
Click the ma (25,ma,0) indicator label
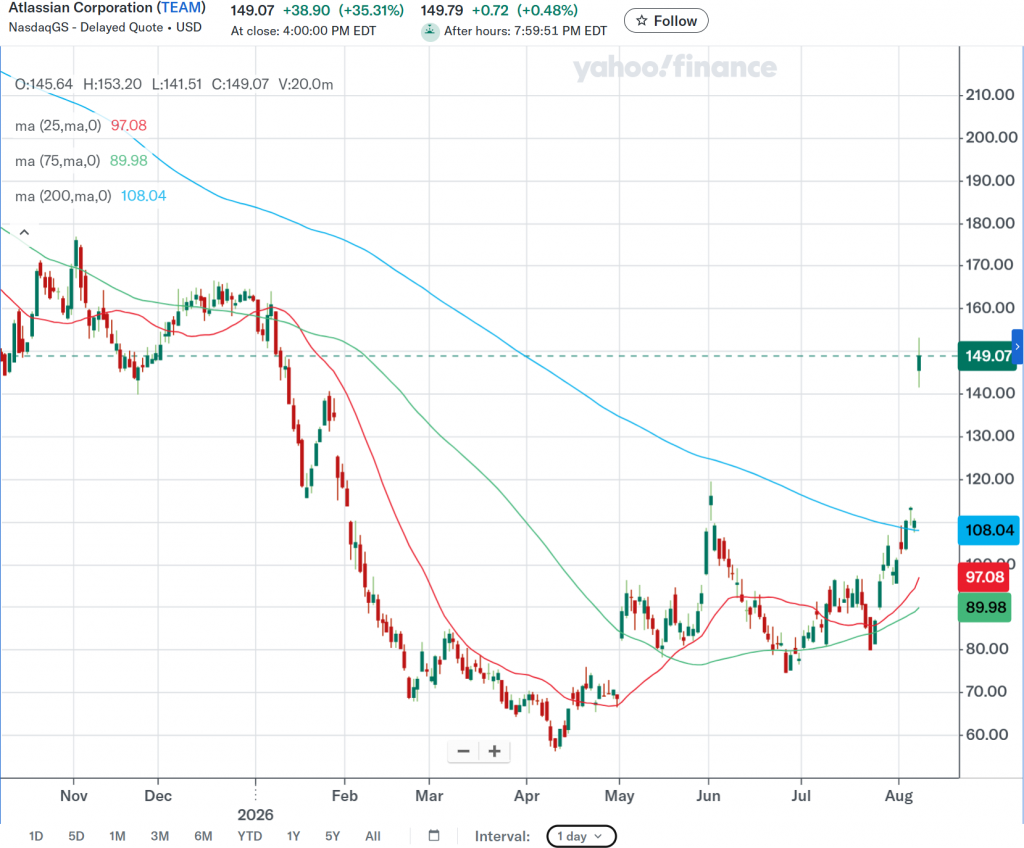(58, 125)
